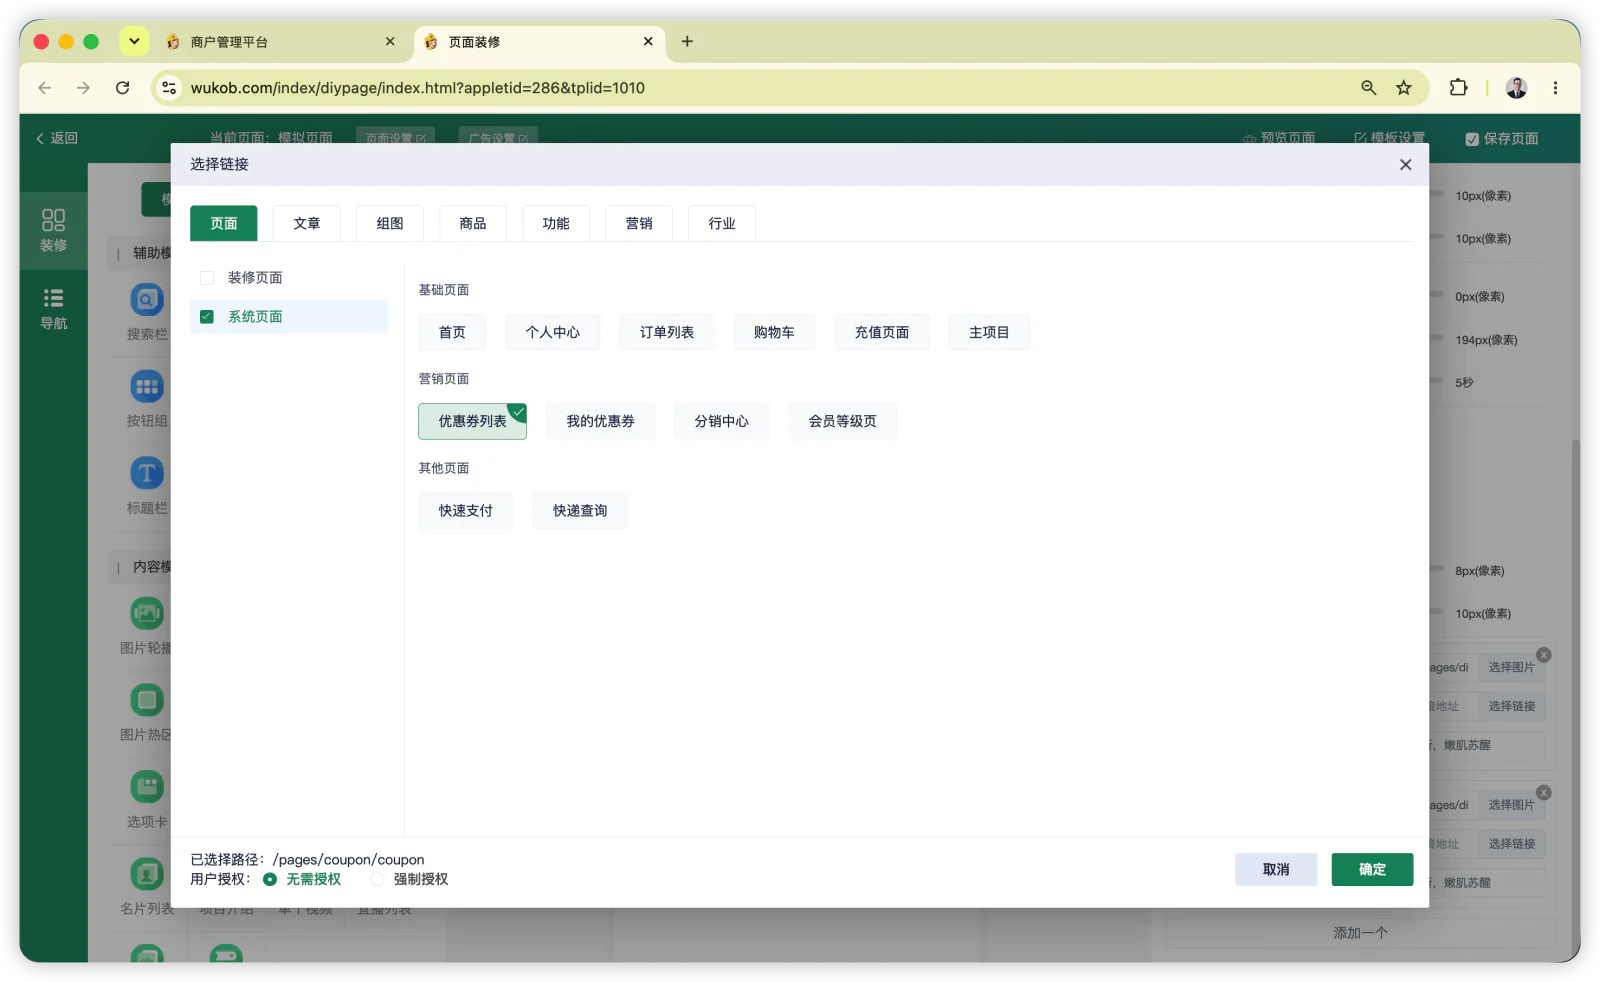
Task: Open the browser profile avatar
Action: 1516,88
